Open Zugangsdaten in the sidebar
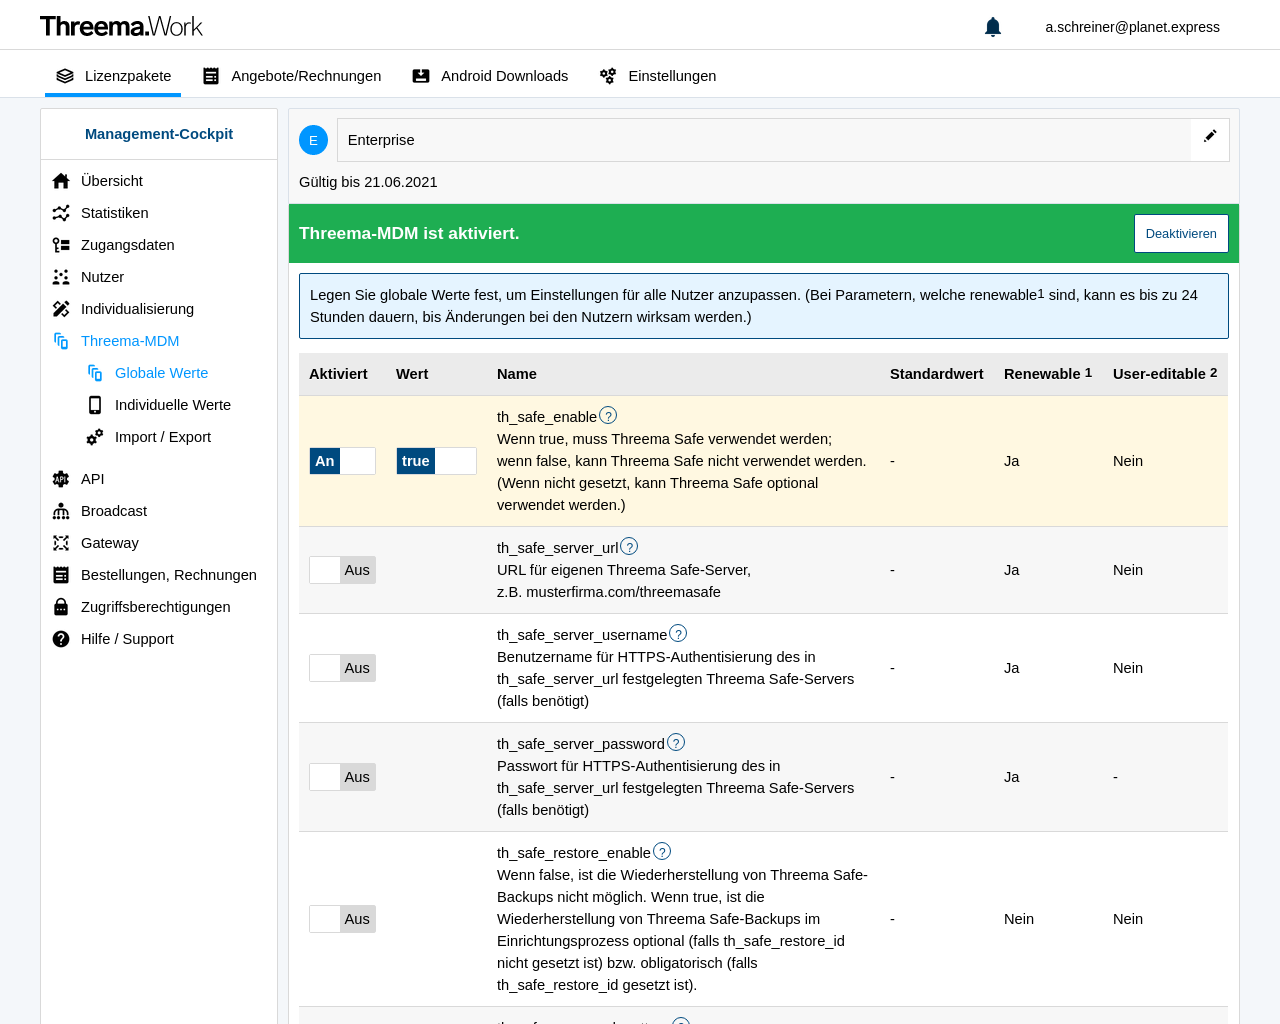 coord(128,245)
